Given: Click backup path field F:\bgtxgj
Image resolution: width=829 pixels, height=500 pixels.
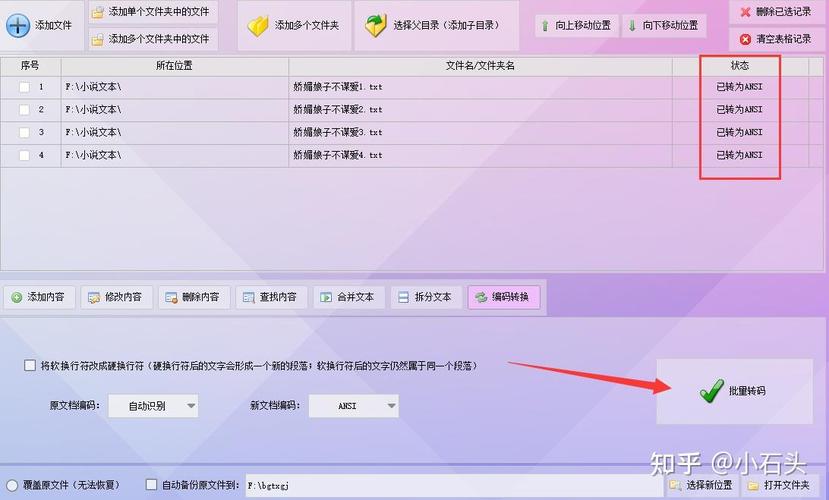Looking at the screenshot, I should 454,485.
